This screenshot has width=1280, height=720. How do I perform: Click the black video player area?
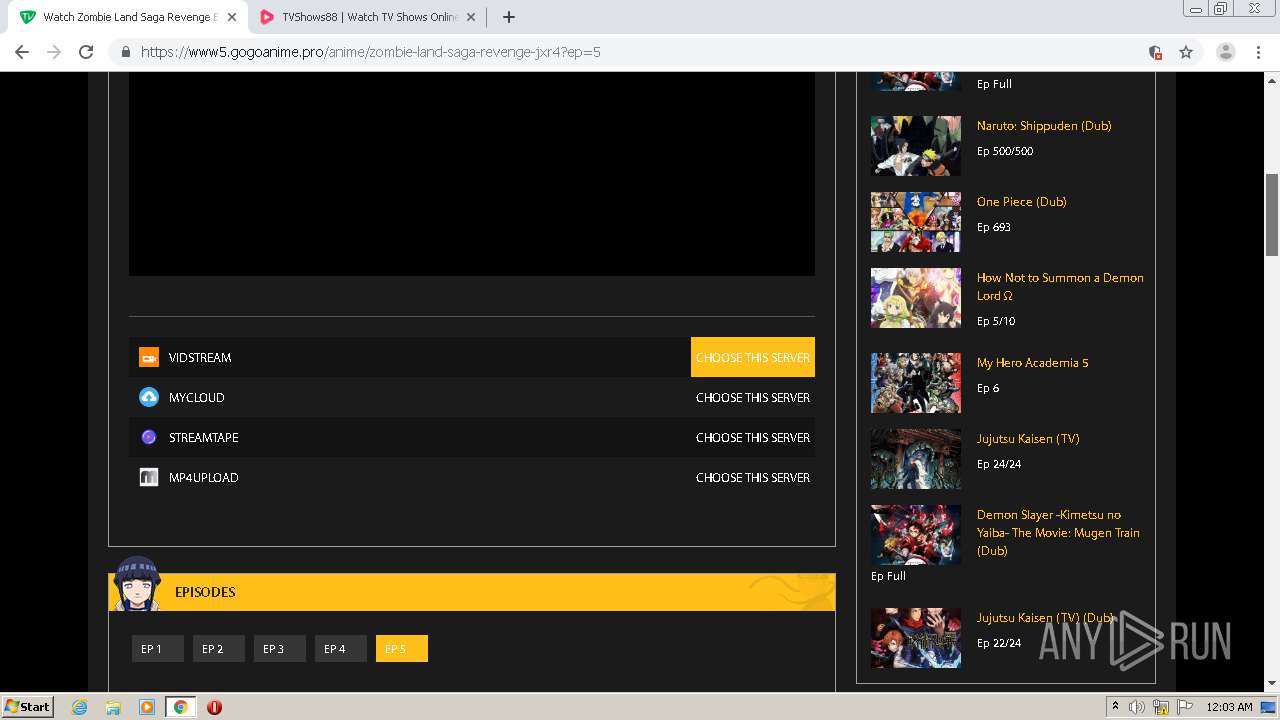click(472, 174)
